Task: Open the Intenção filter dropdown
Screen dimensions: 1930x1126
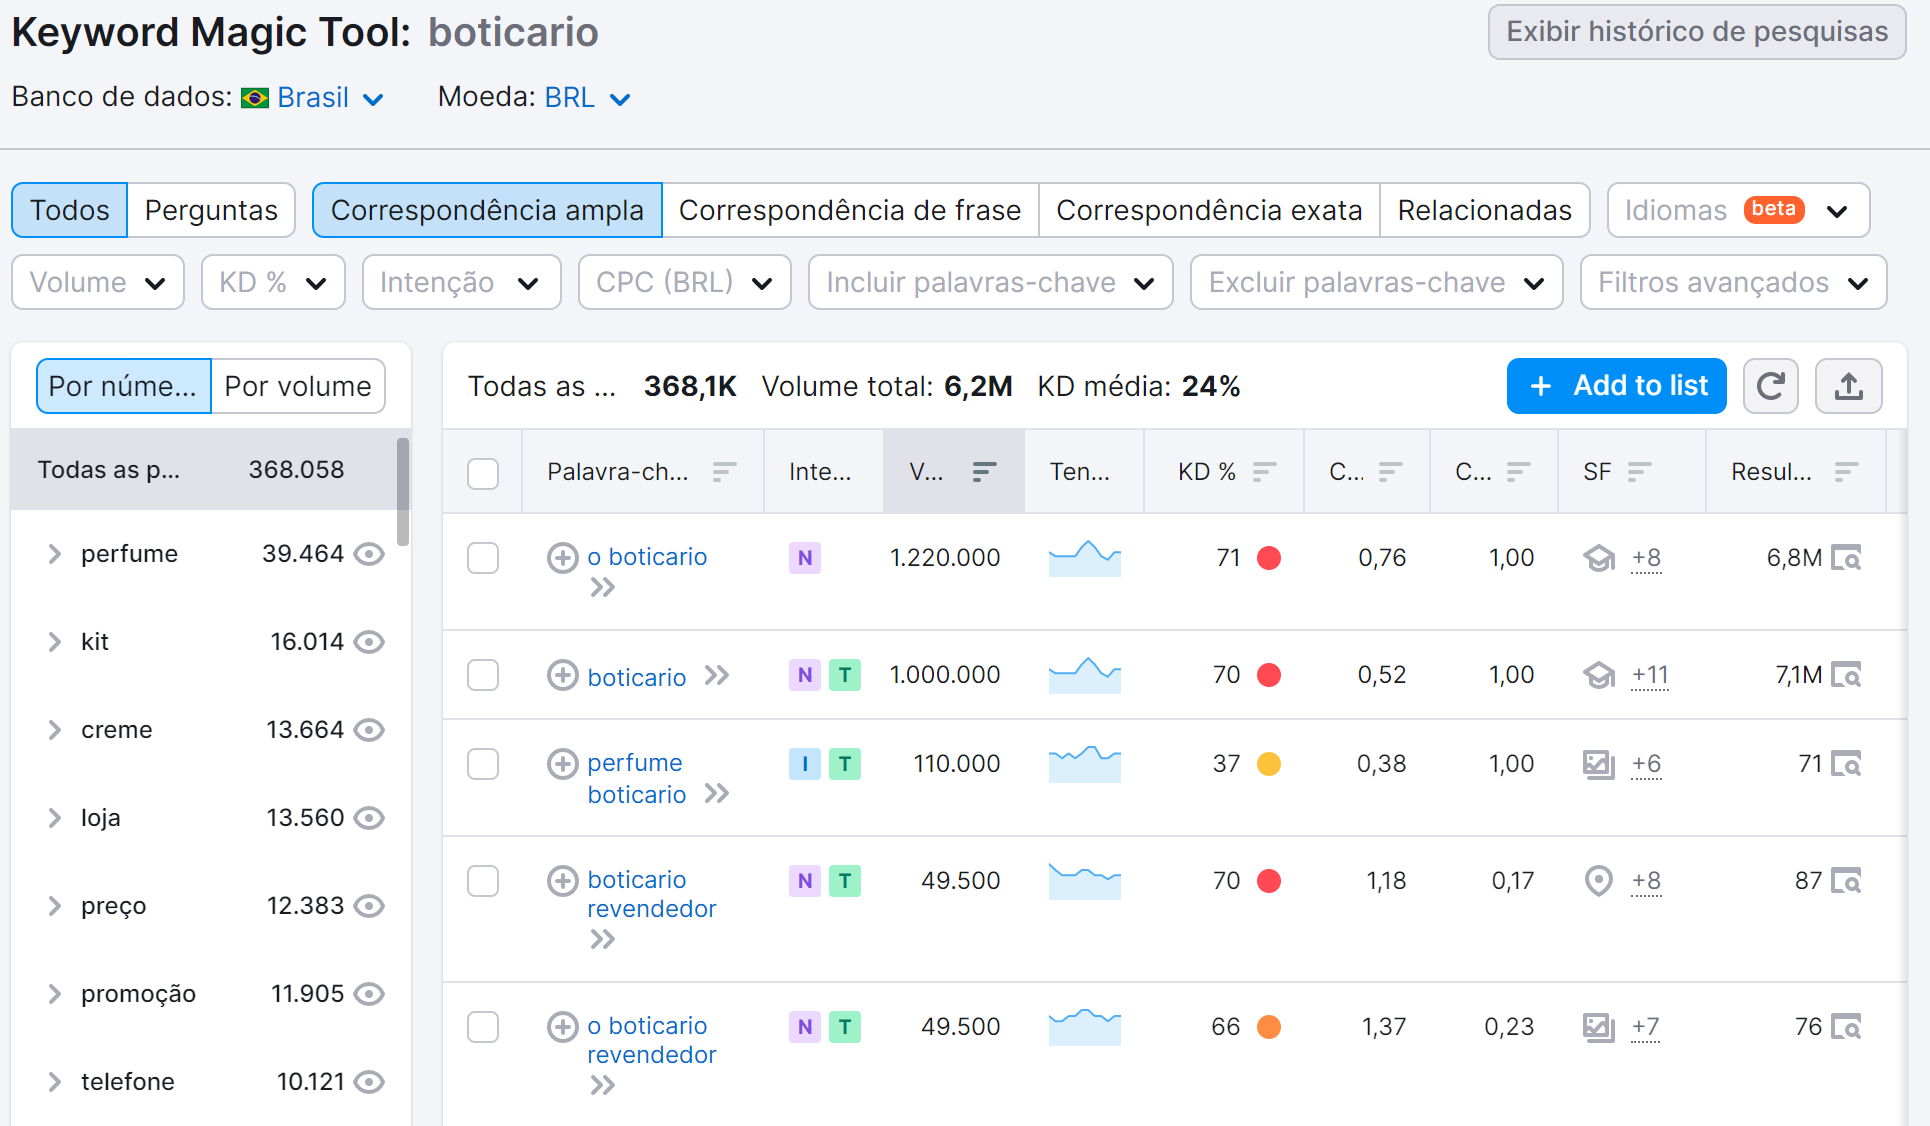Action: 461,283
